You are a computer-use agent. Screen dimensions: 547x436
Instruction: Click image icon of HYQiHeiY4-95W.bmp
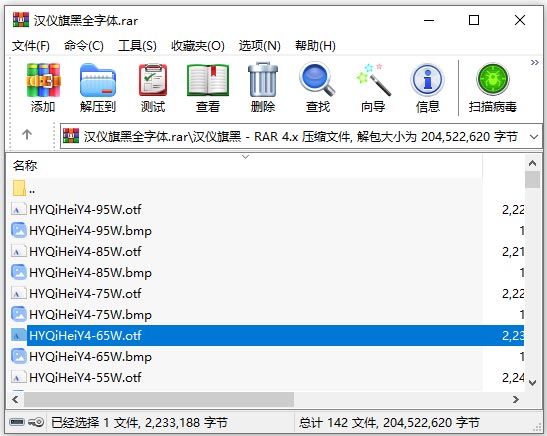click(x=18, y=230)
